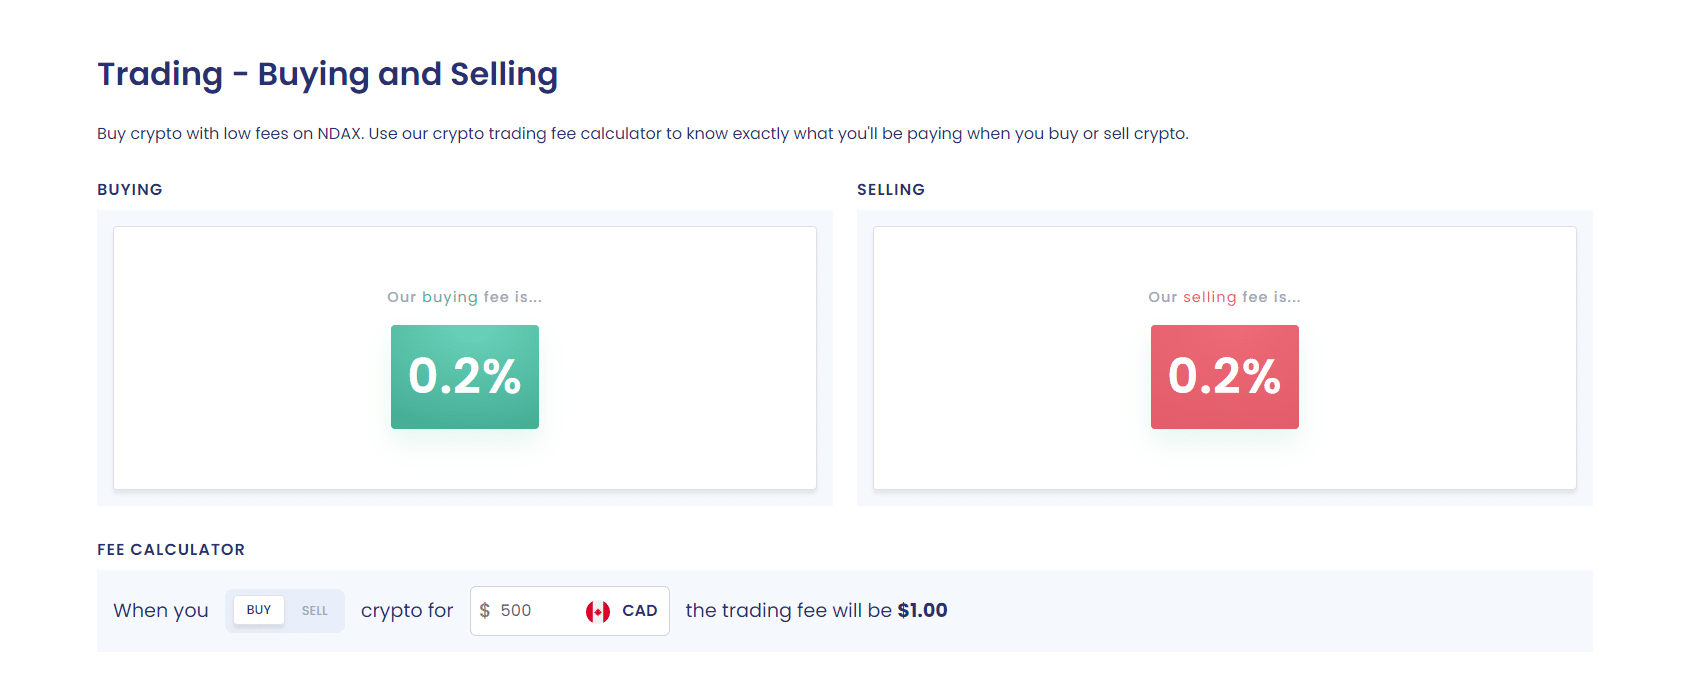Click the 'crypto for' text
The image size is (1698, 689).
(x=407, y=610)
